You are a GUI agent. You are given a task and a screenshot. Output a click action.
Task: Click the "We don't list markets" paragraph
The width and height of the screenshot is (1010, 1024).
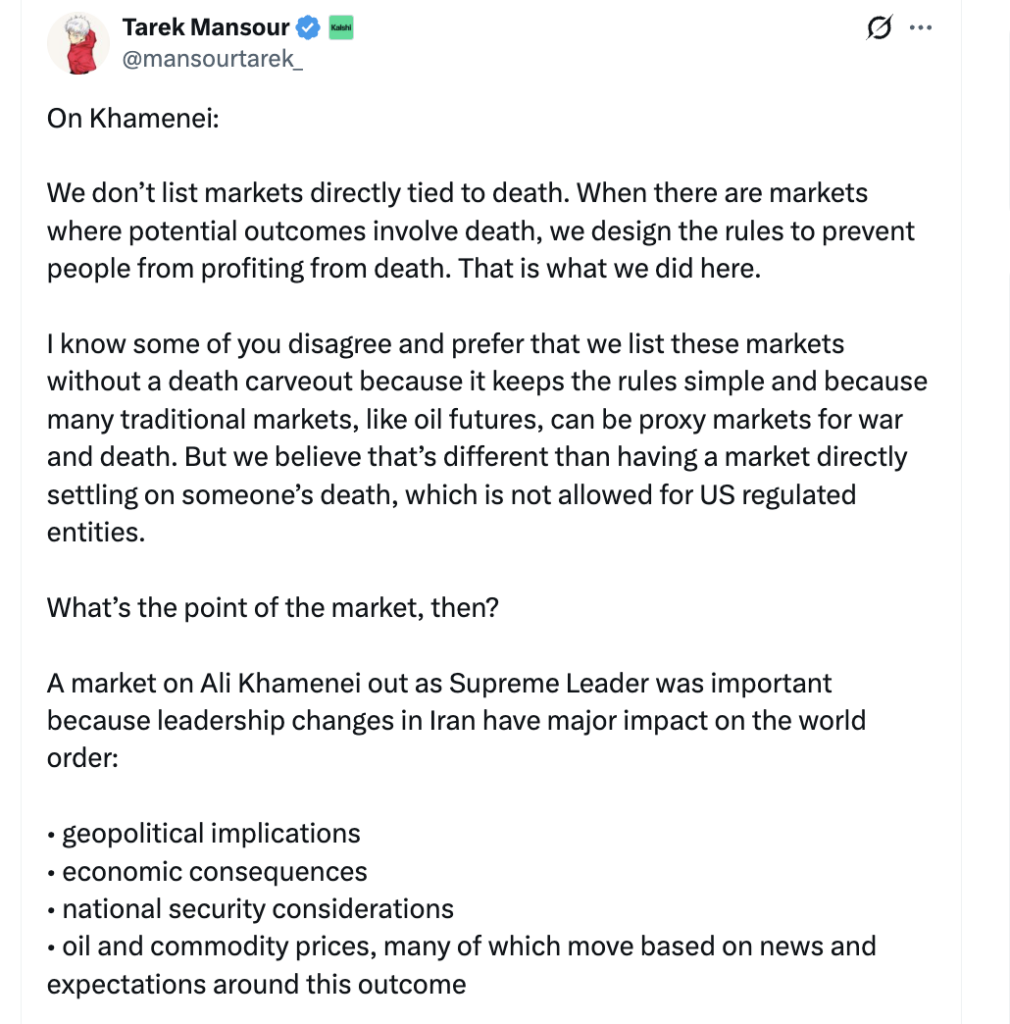[x=480, y=231]
